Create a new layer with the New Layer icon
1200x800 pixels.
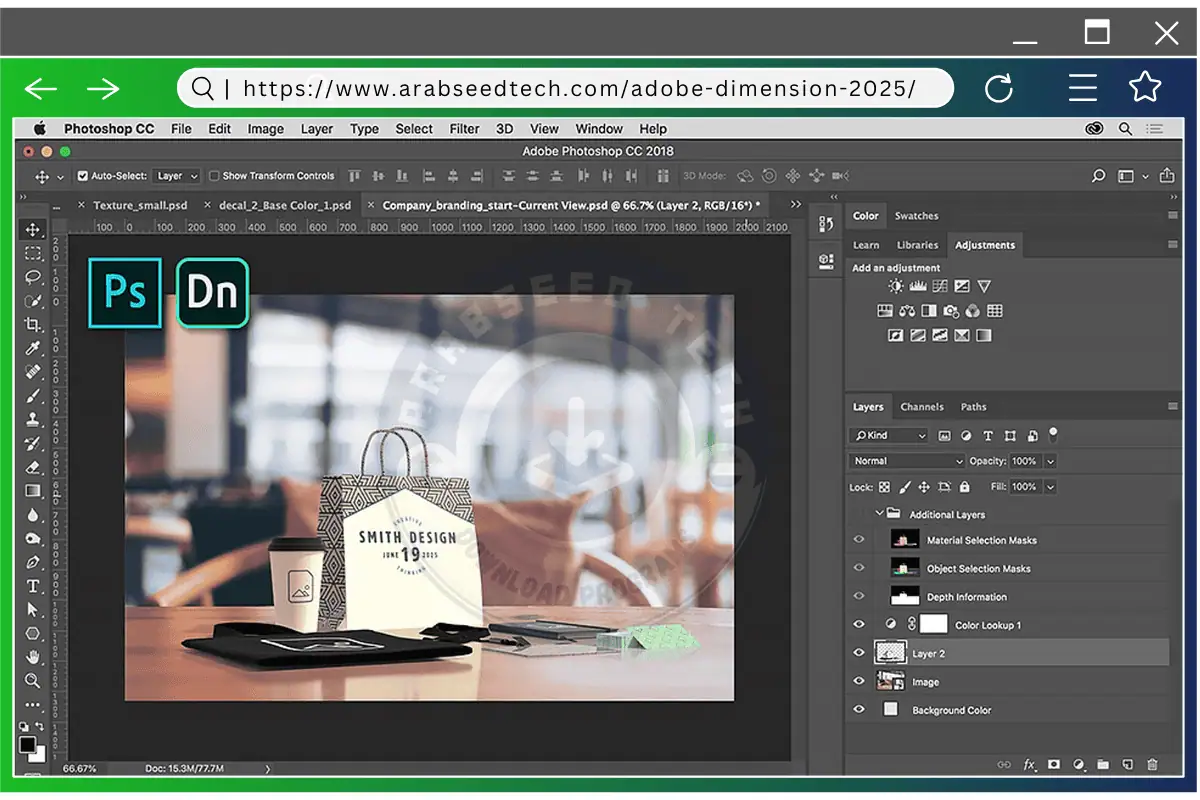click(1128, 764)
